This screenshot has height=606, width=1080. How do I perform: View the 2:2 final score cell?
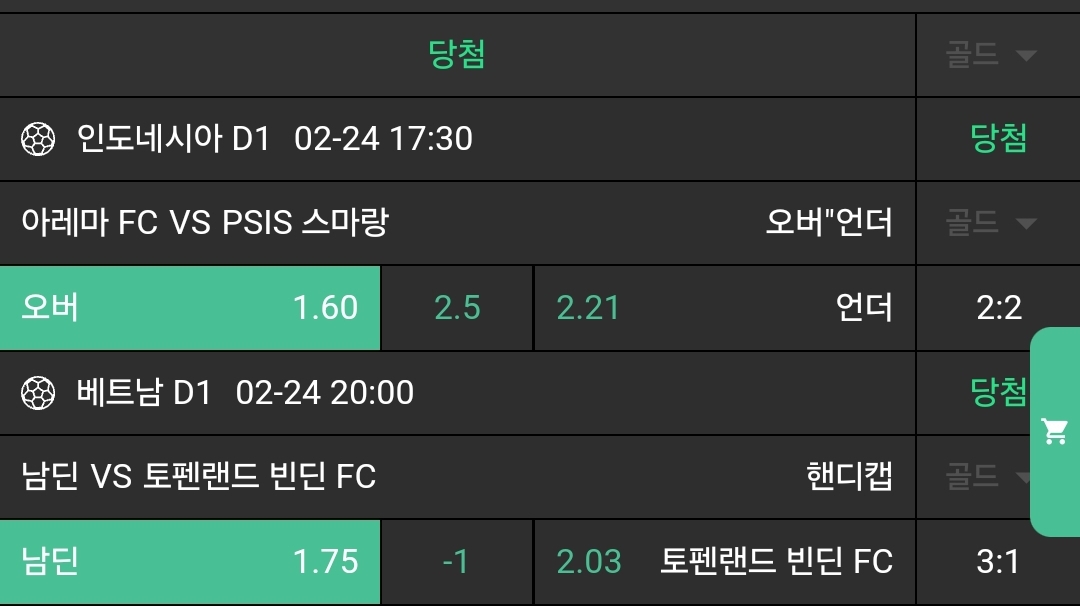tap(998, 308)
